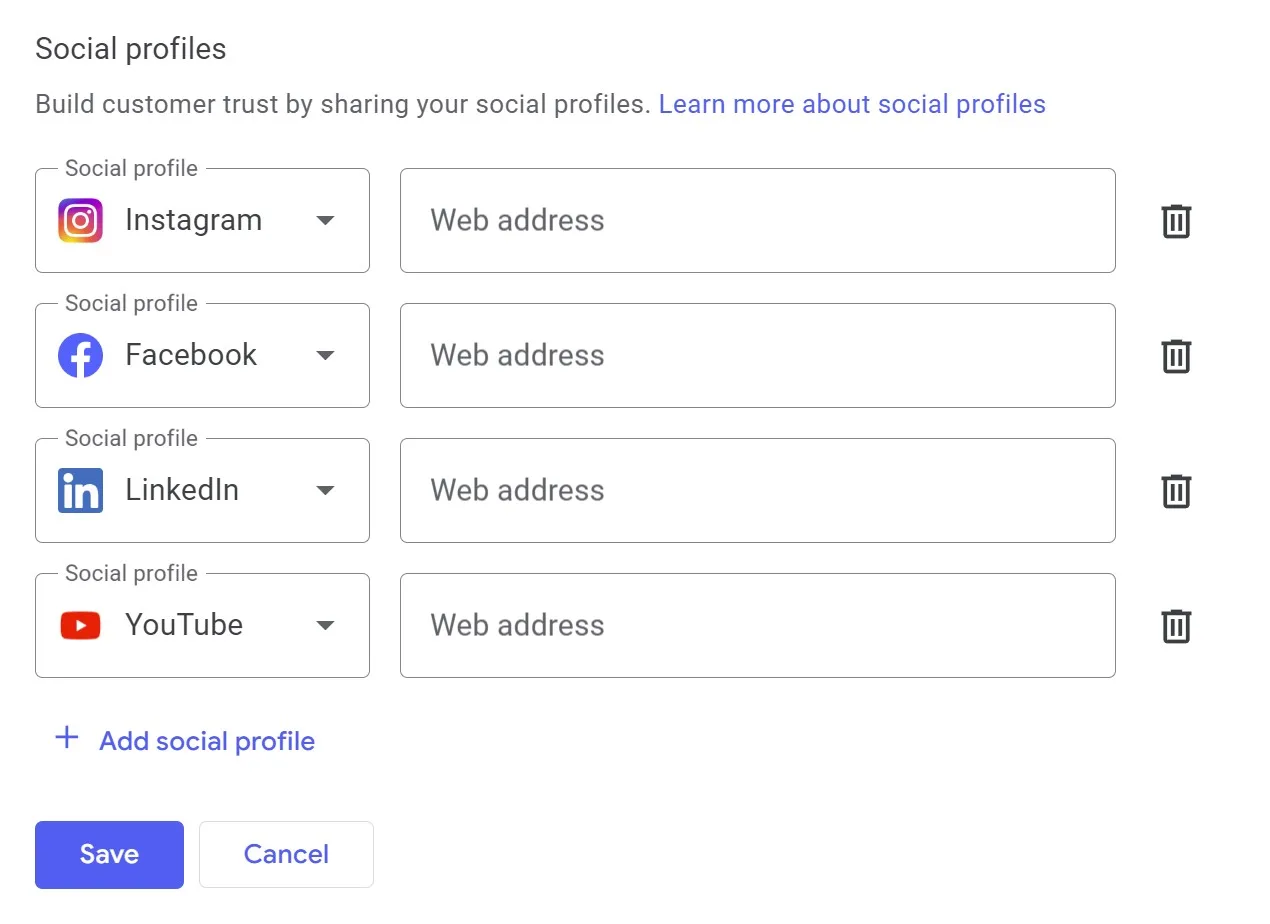Delete the LinkedIn profile row
The image size is (1270, 924).
pos(1175,491)
